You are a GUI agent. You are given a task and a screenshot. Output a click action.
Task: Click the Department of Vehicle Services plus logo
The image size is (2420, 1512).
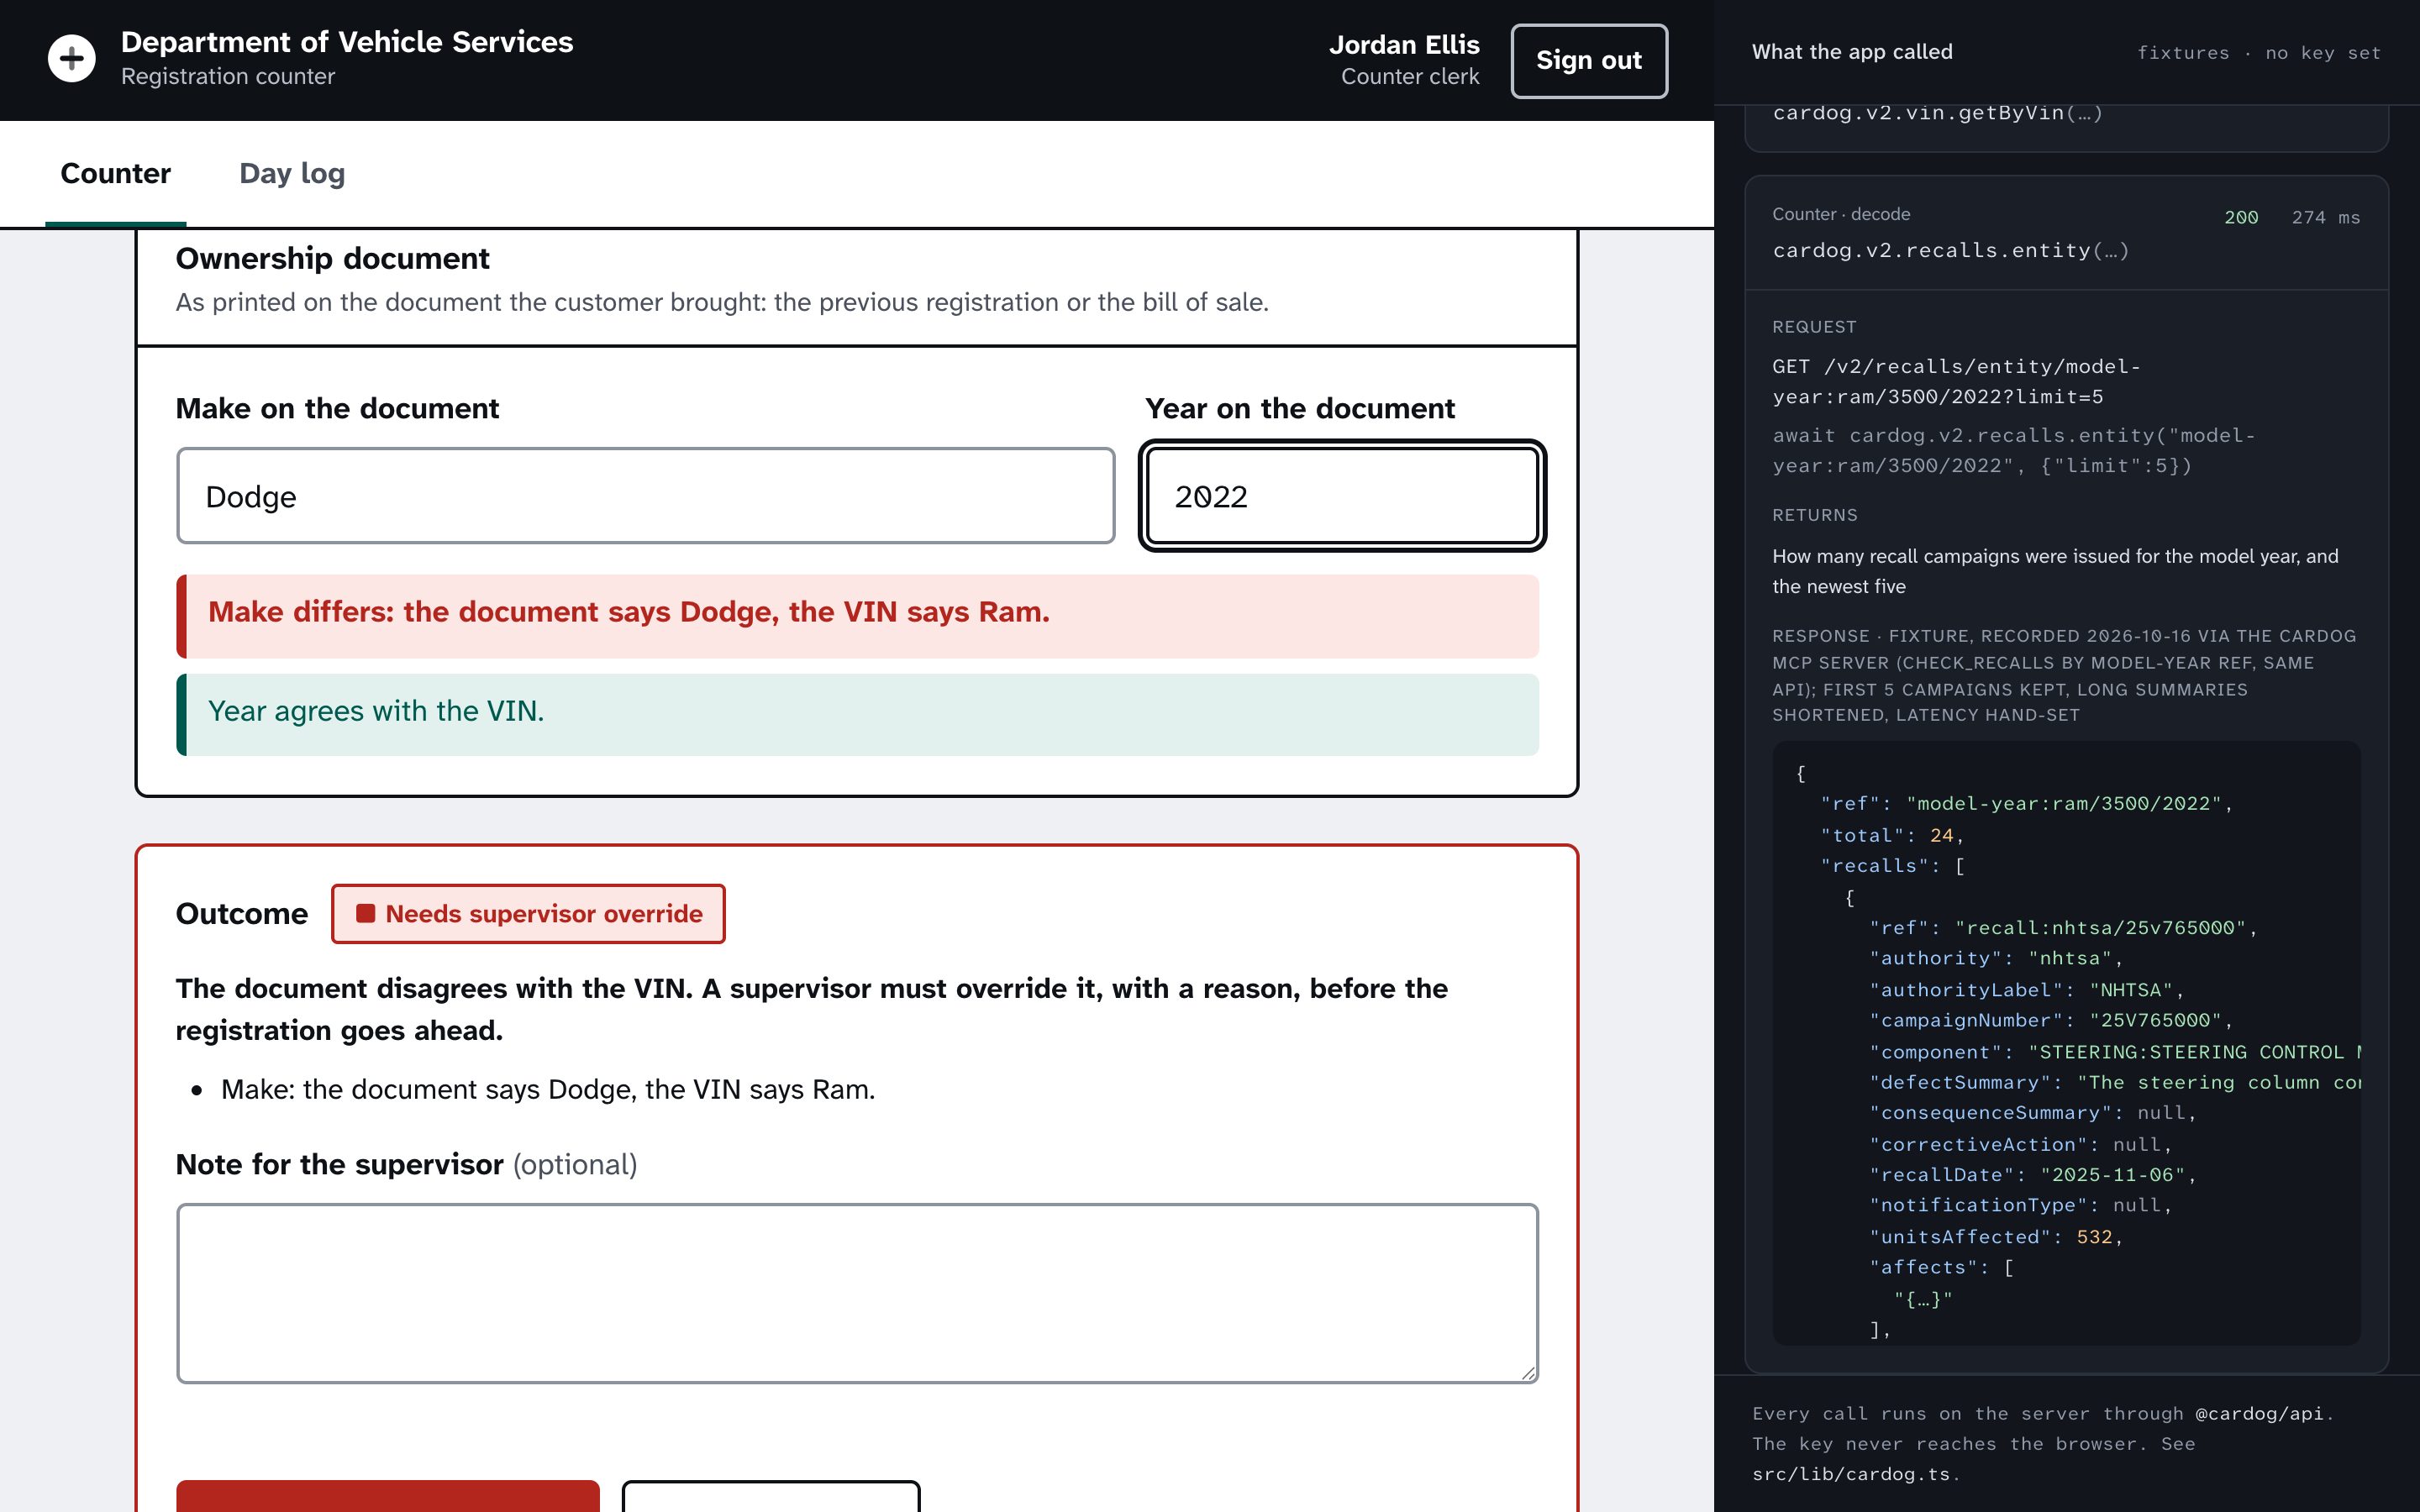72,59
